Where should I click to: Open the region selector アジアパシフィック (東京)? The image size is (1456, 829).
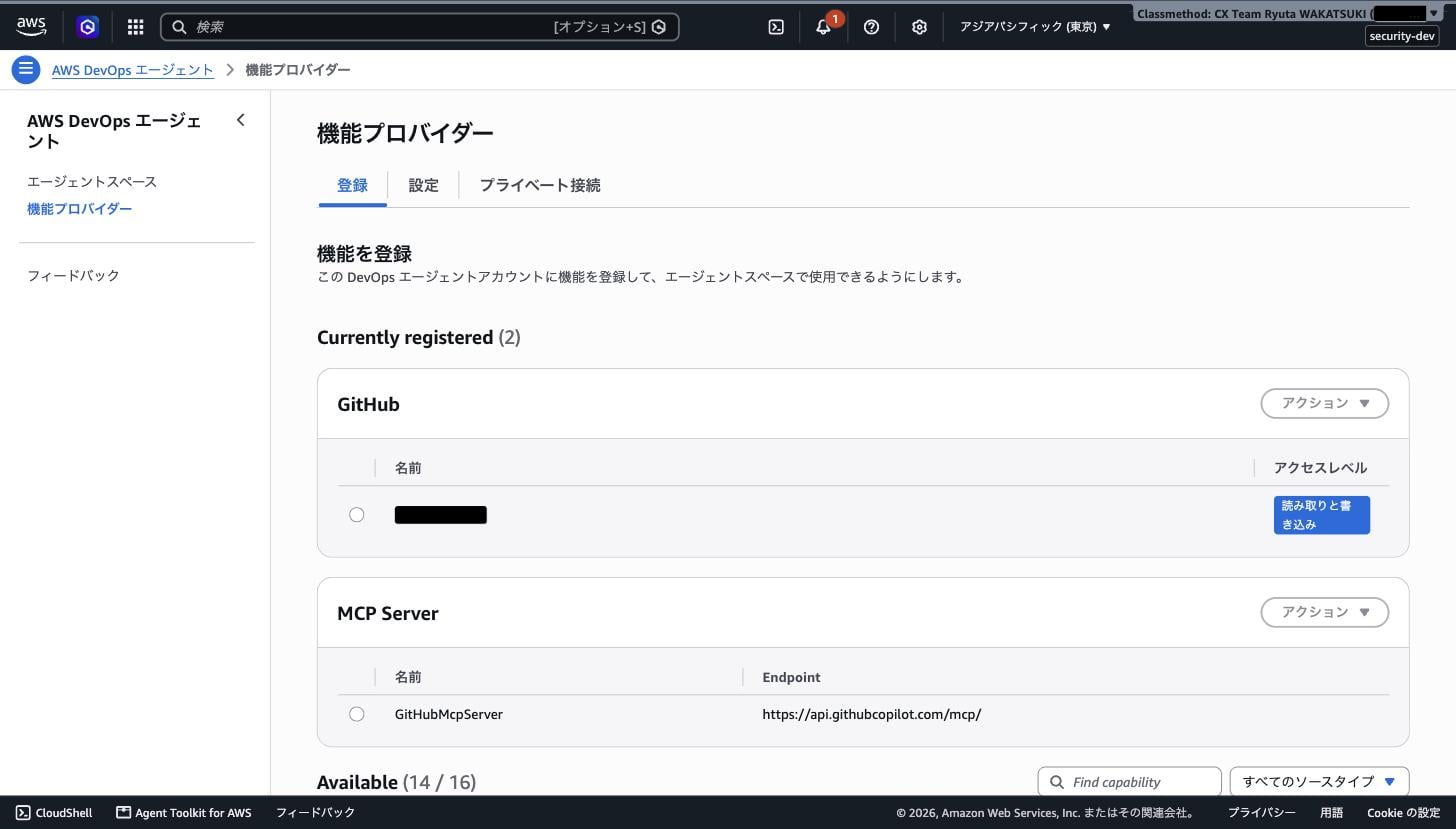tap(1035, 27)
